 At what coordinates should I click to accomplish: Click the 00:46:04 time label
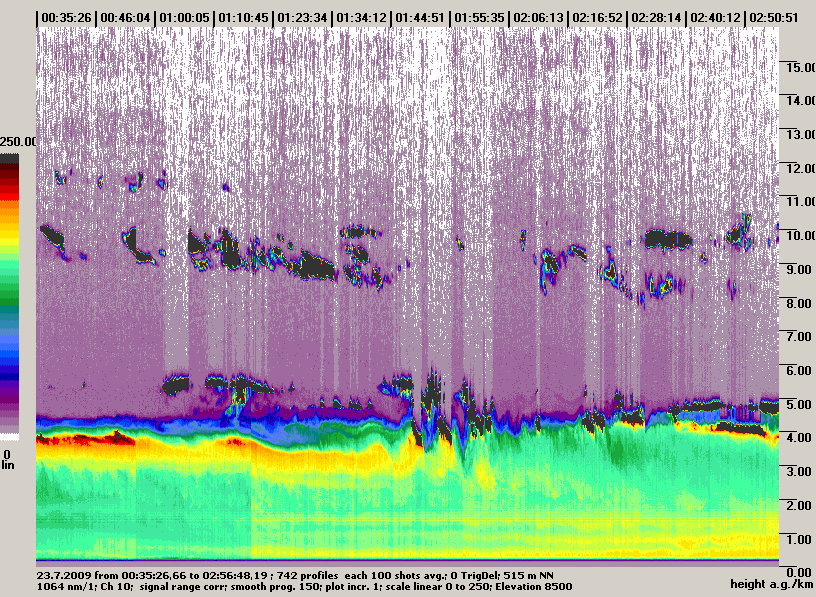click(x=125, y=18)
